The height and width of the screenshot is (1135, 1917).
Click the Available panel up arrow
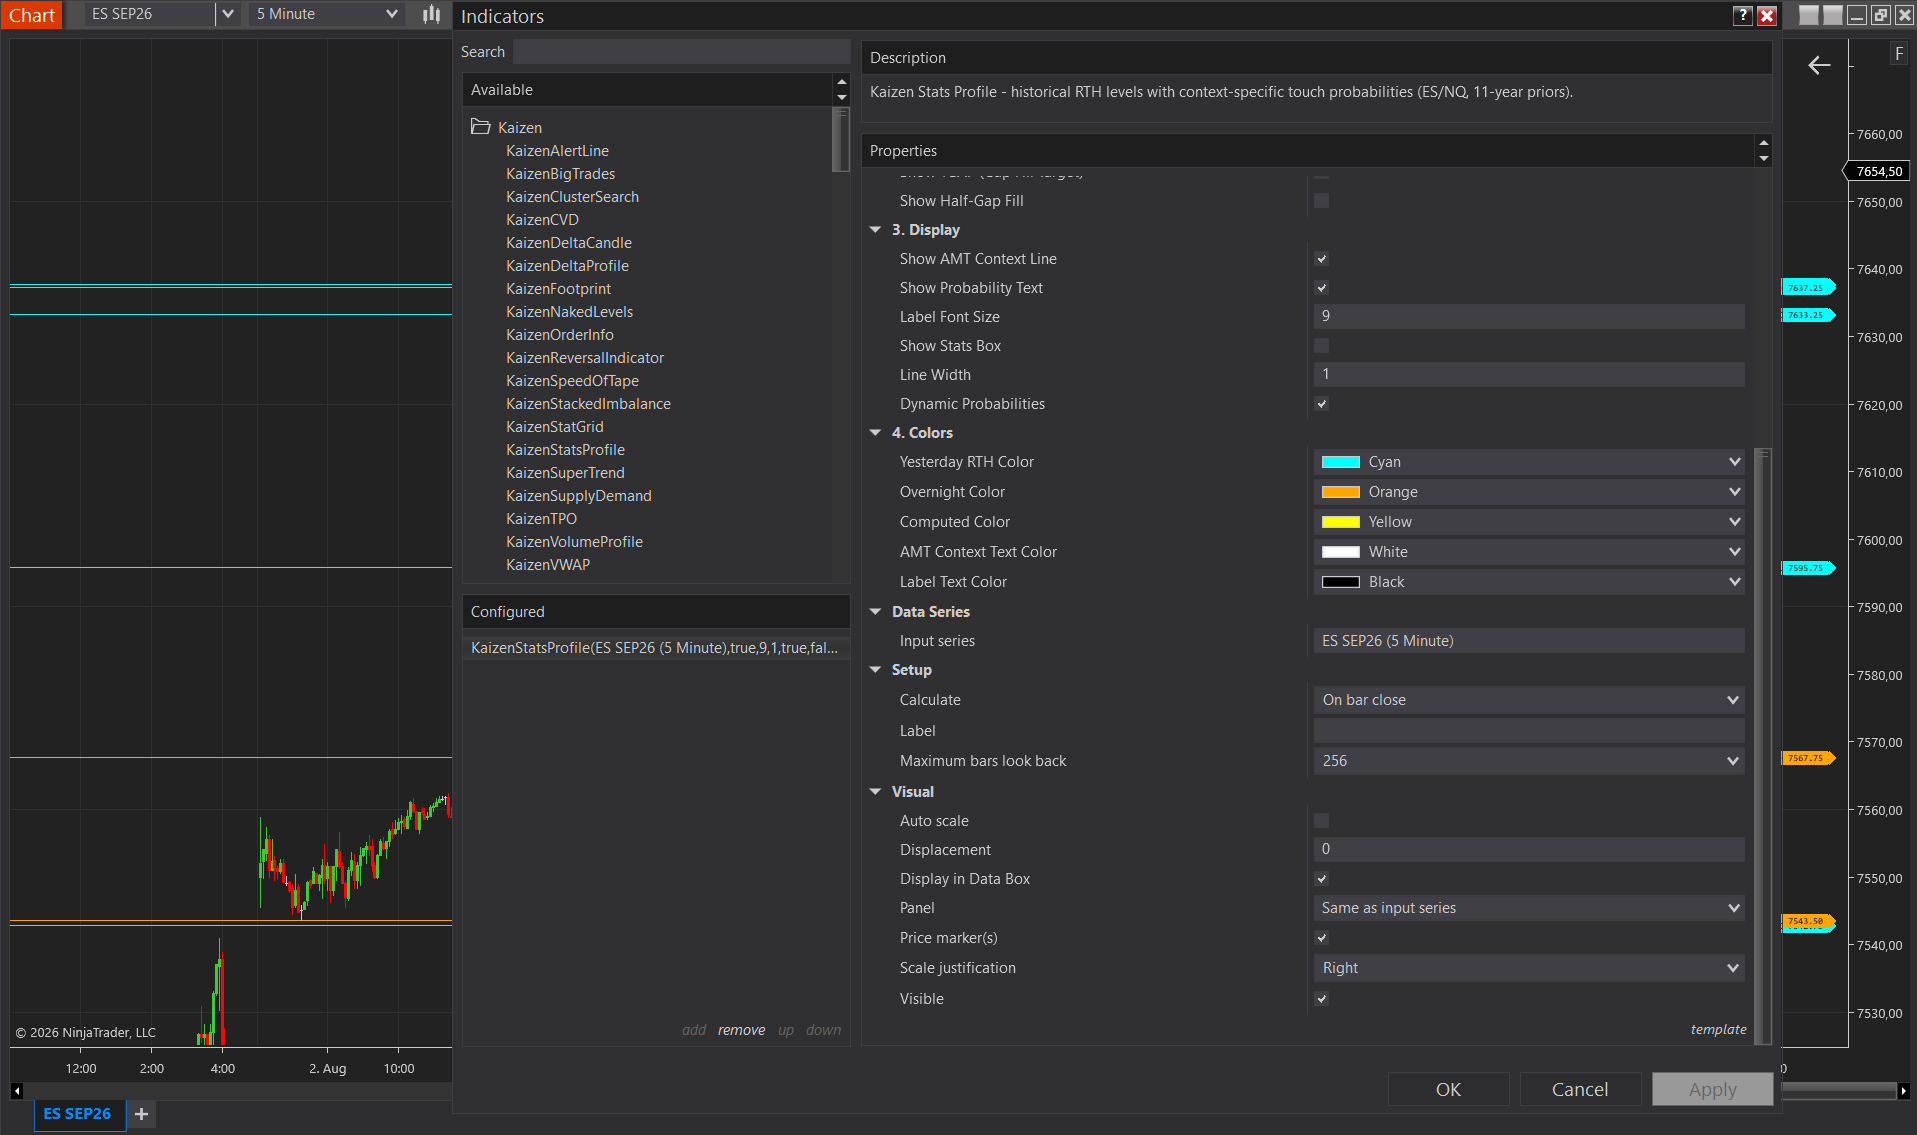(842, 82)
